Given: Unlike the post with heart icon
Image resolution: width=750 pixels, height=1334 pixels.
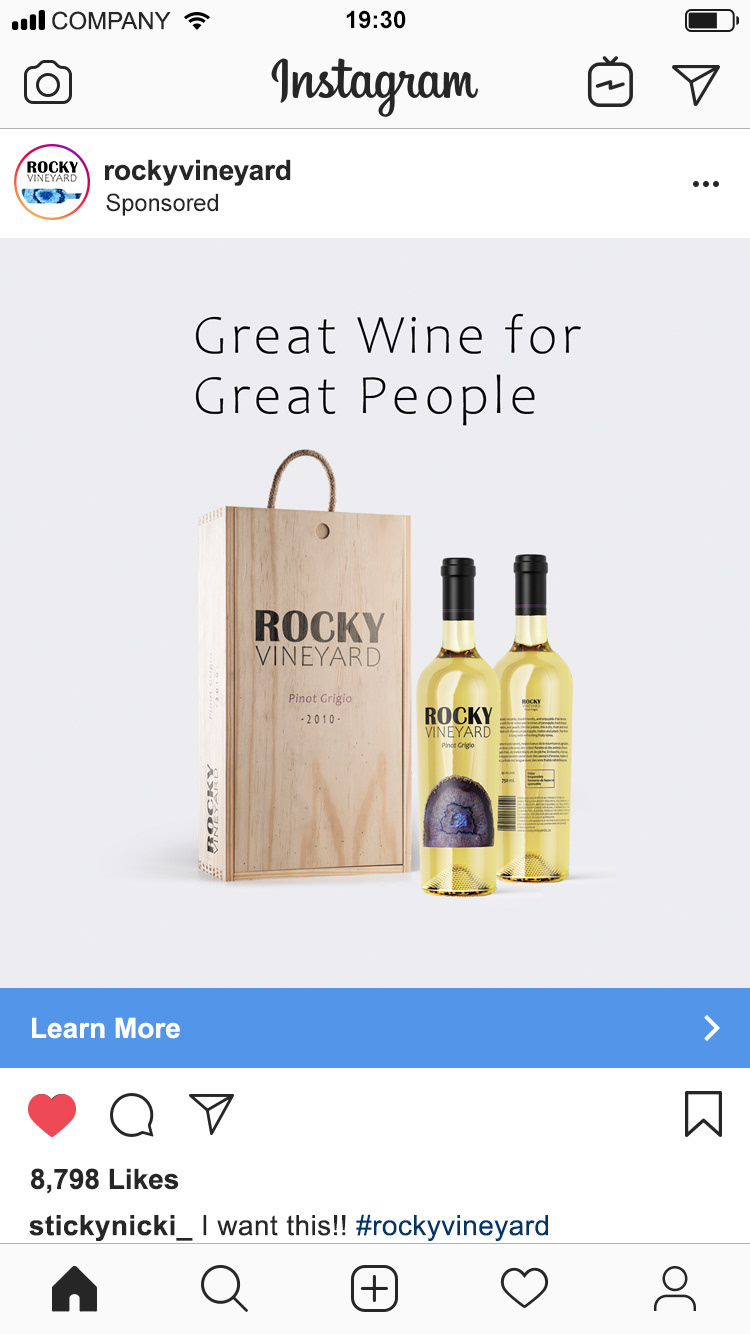Looking at the screenshot, I should (x=52, y=1114).
